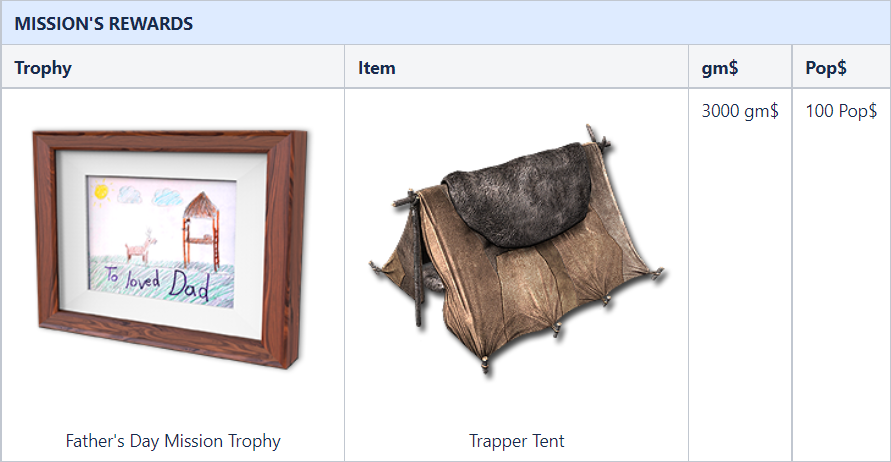The image size is (891, 462).
Task: Click the Trapper Tent caption text
Action: point(517,441)
